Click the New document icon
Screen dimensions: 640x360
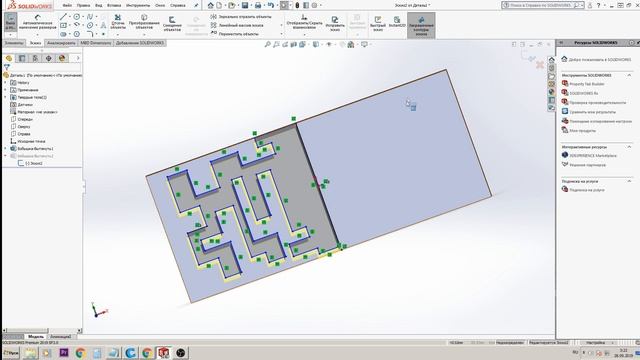[x=220, y=5]
